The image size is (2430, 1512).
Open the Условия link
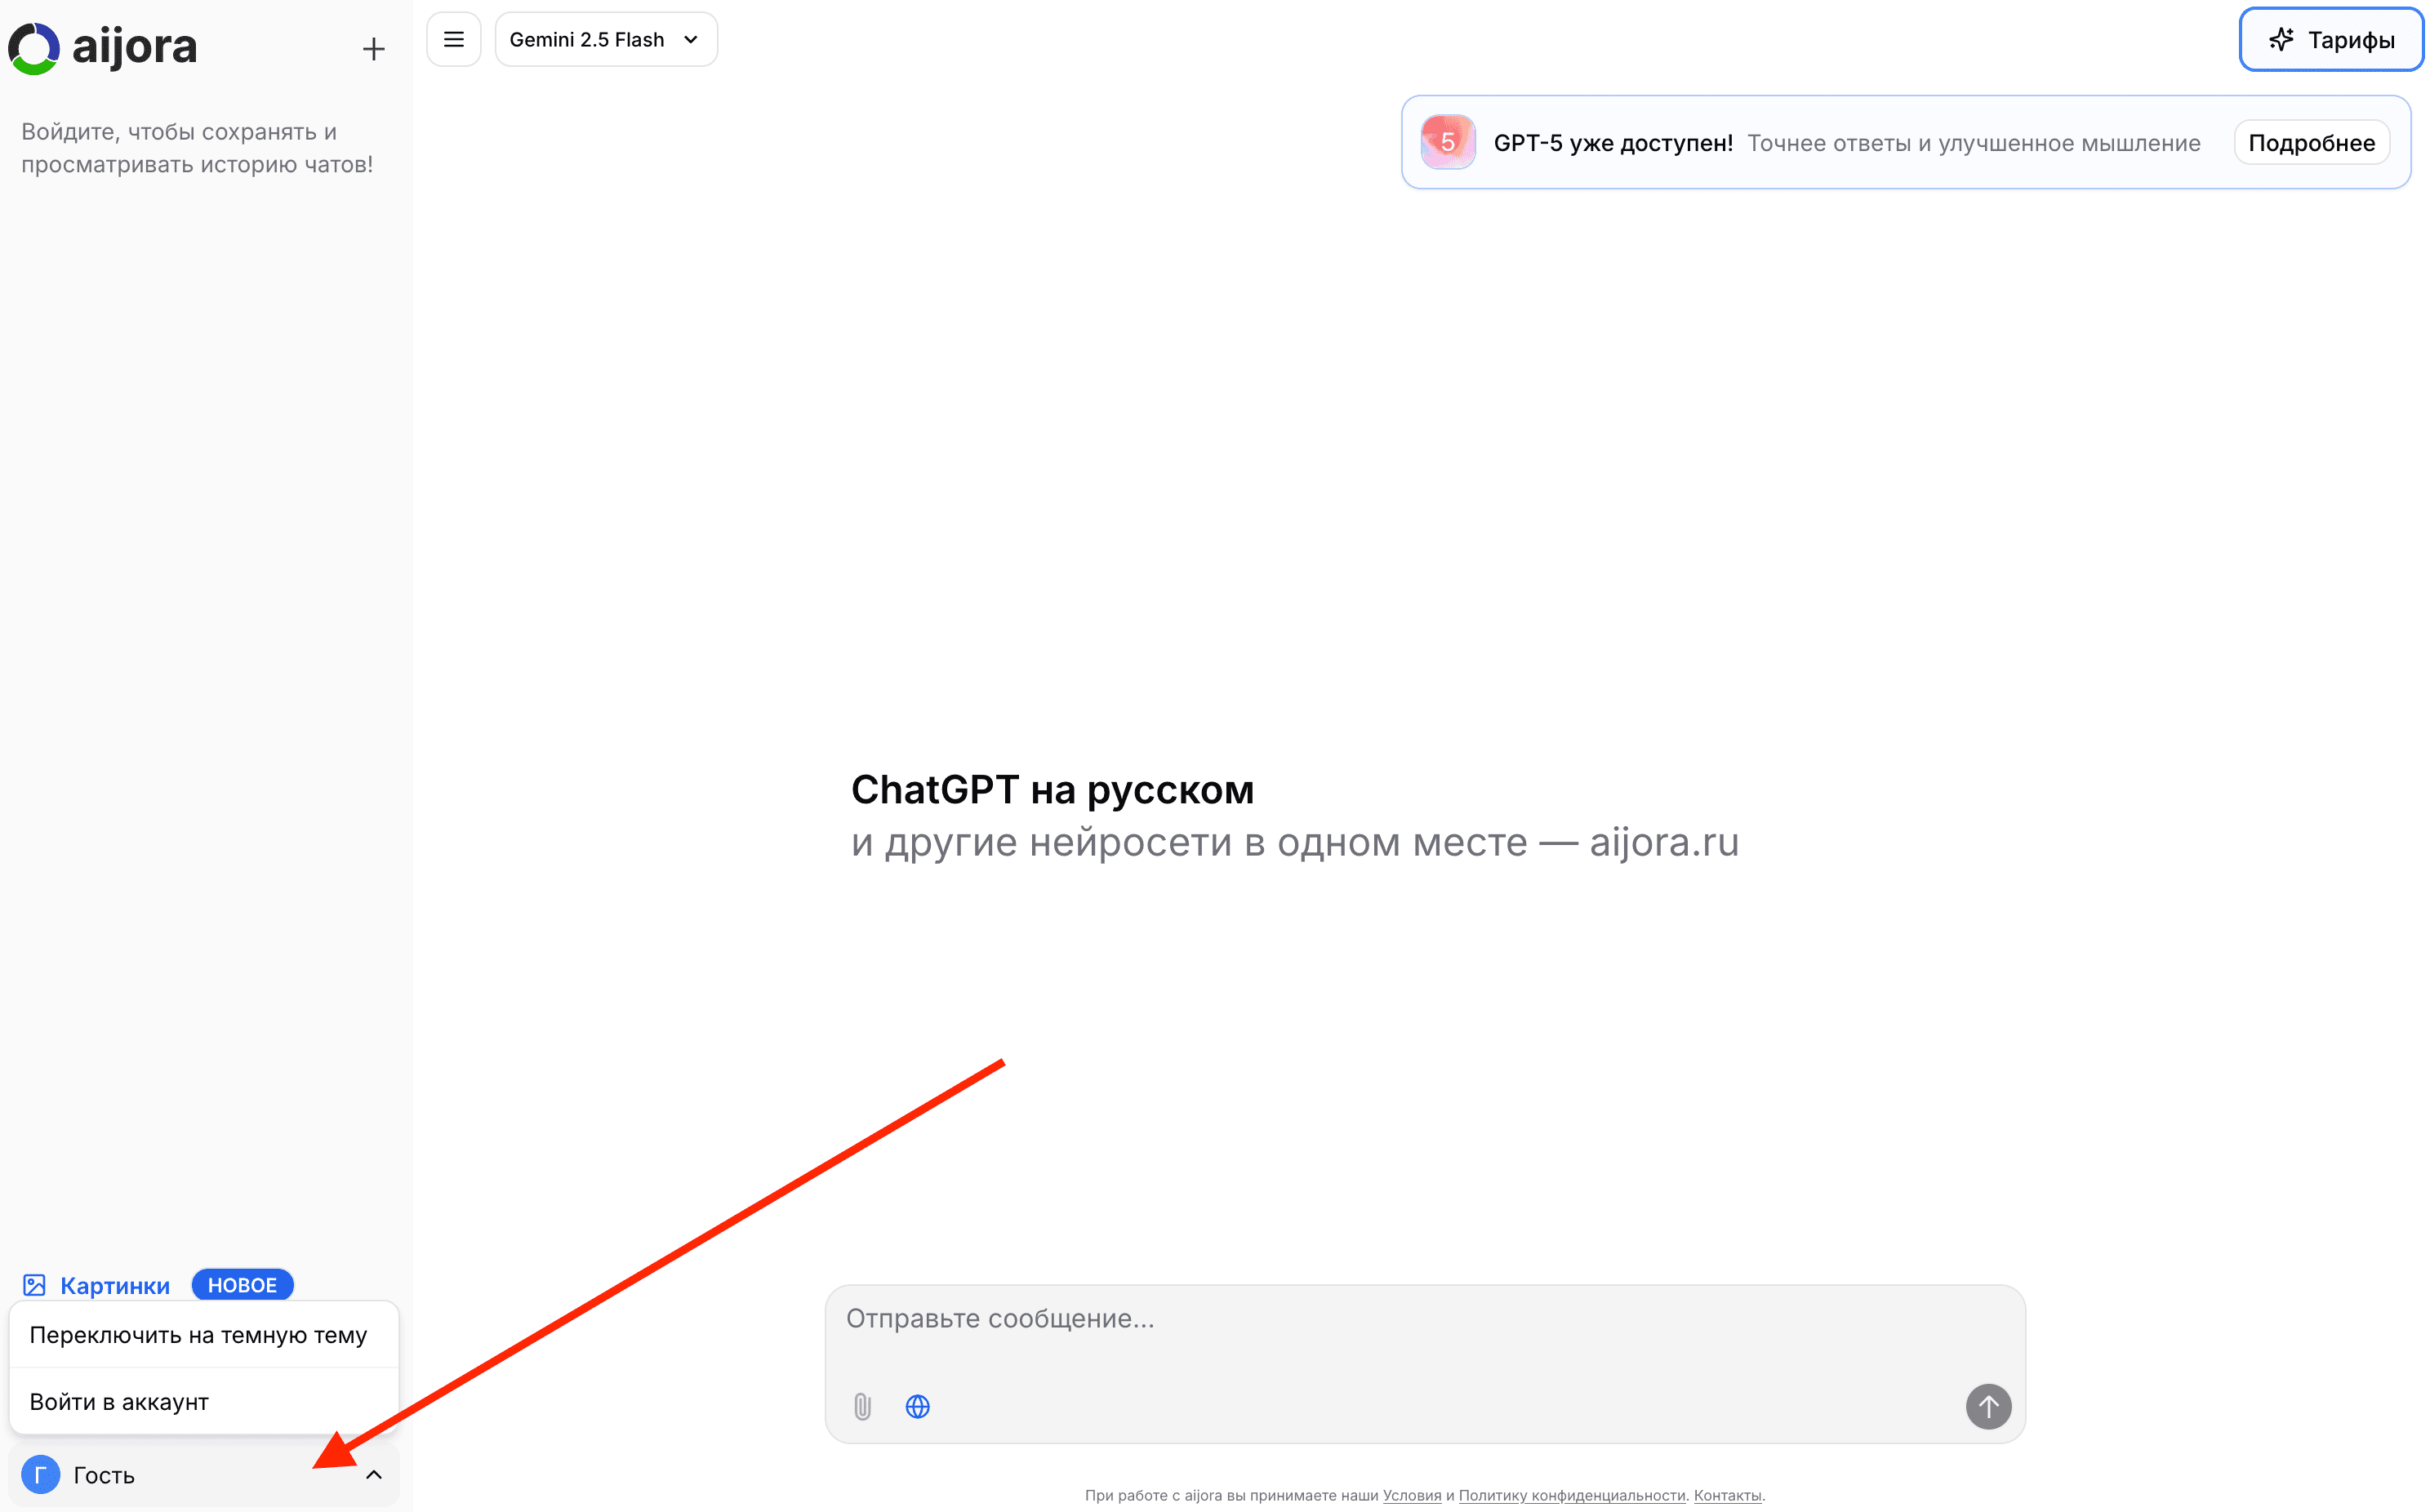coord(1411,1495)
